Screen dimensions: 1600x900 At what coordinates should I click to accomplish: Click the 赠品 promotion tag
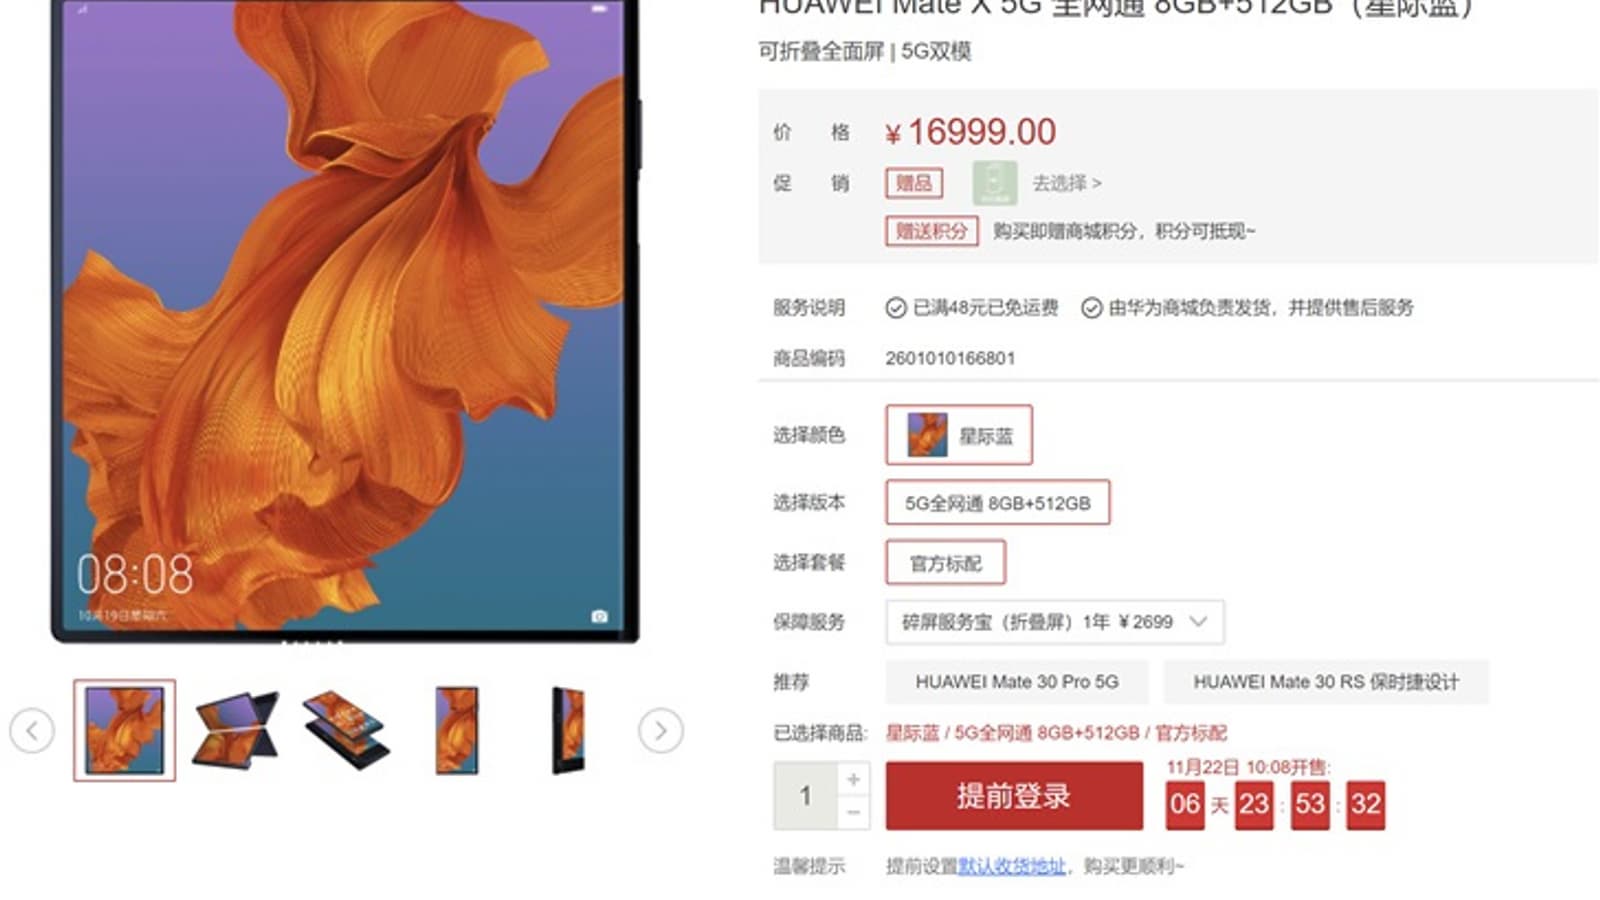pyautogui.click(x=914, y=183)
